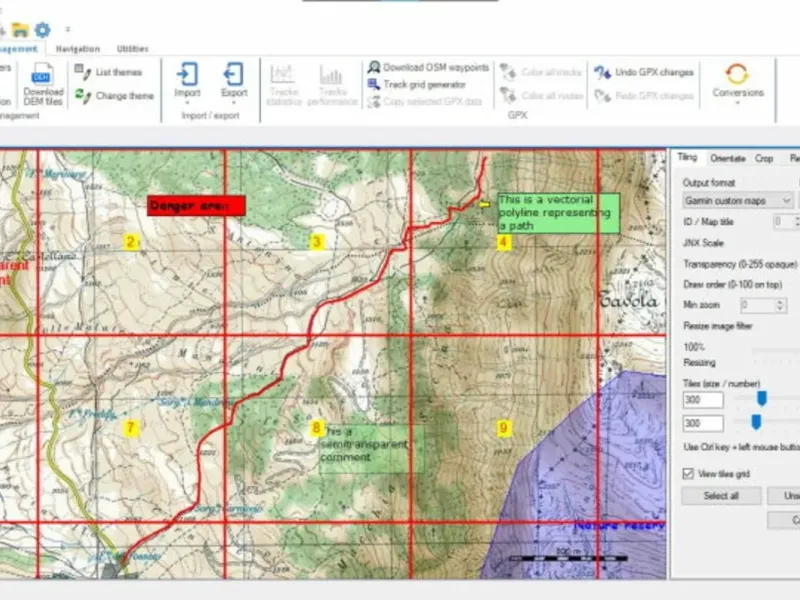Screen dimensions: 800x600
Task: Click the Change theme icon
Action: 82,95
